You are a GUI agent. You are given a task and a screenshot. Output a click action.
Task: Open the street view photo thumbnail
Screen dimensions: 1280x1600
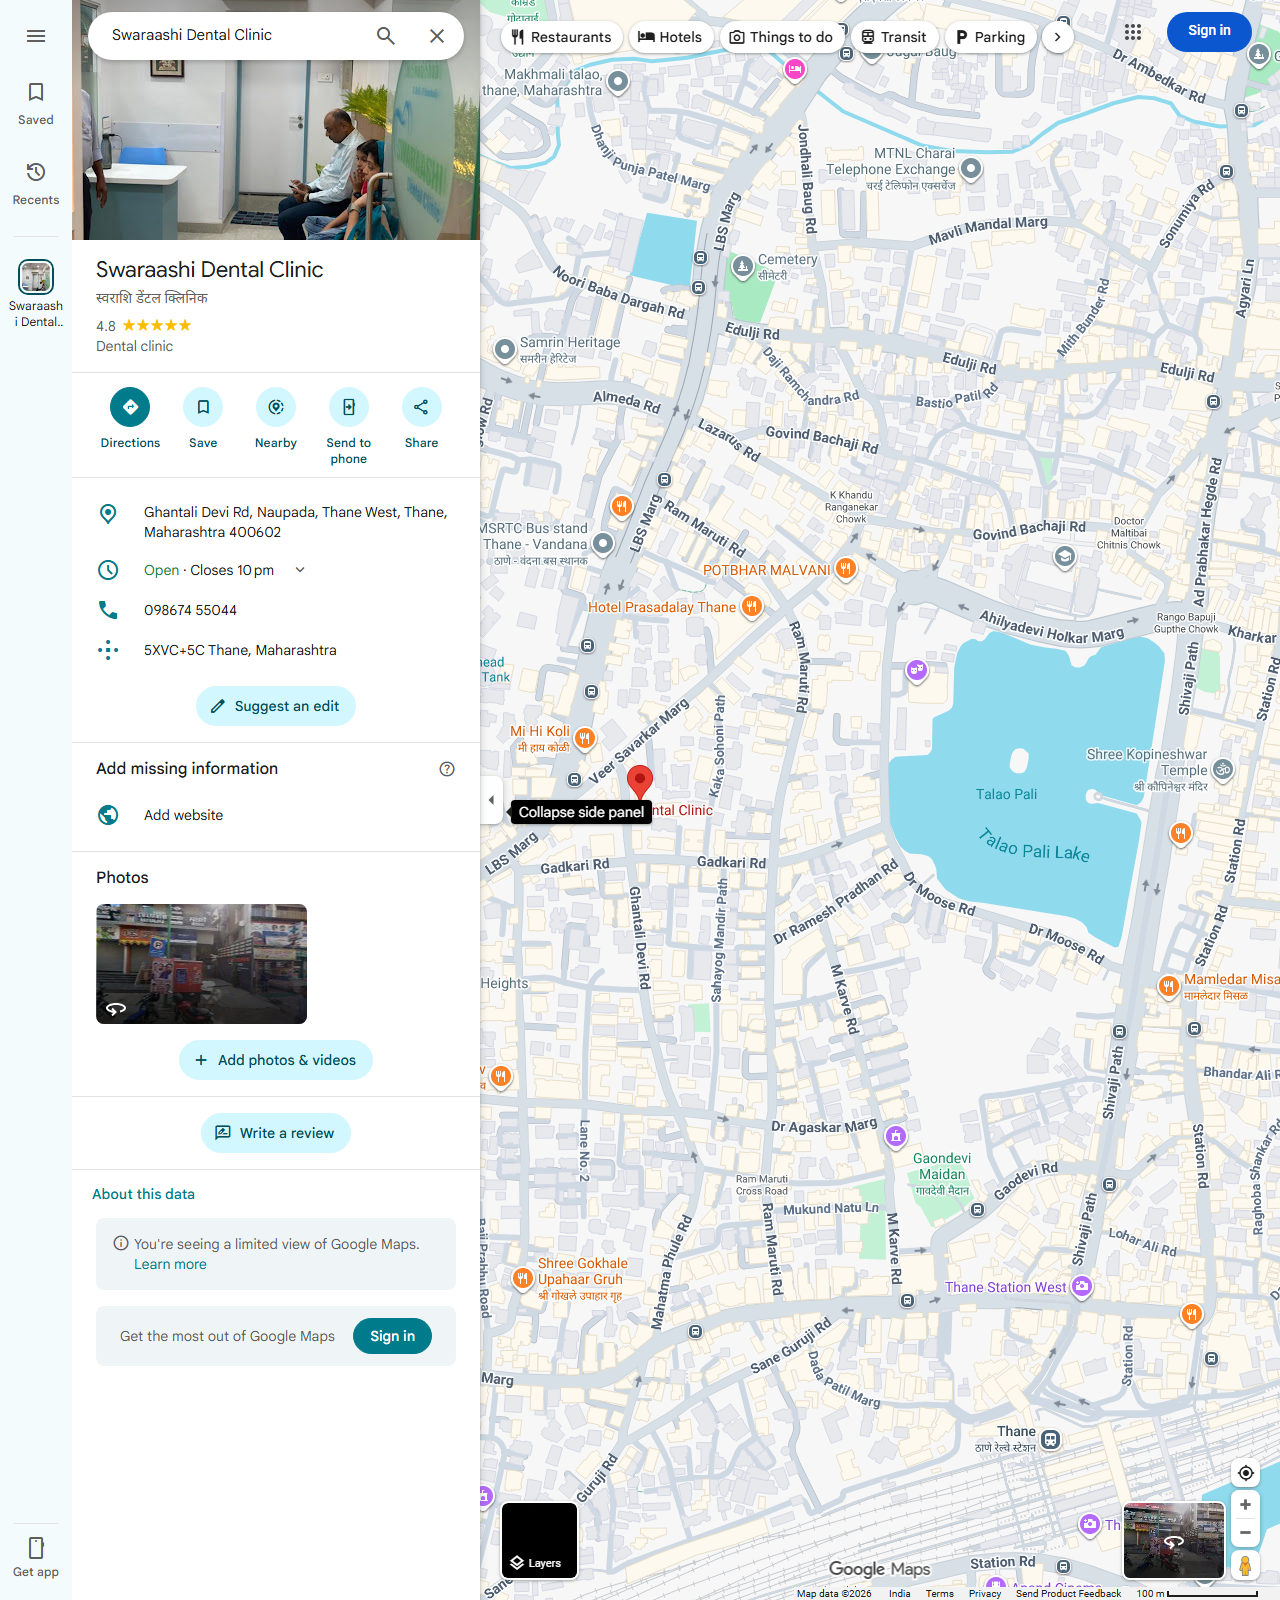(201, 964)
